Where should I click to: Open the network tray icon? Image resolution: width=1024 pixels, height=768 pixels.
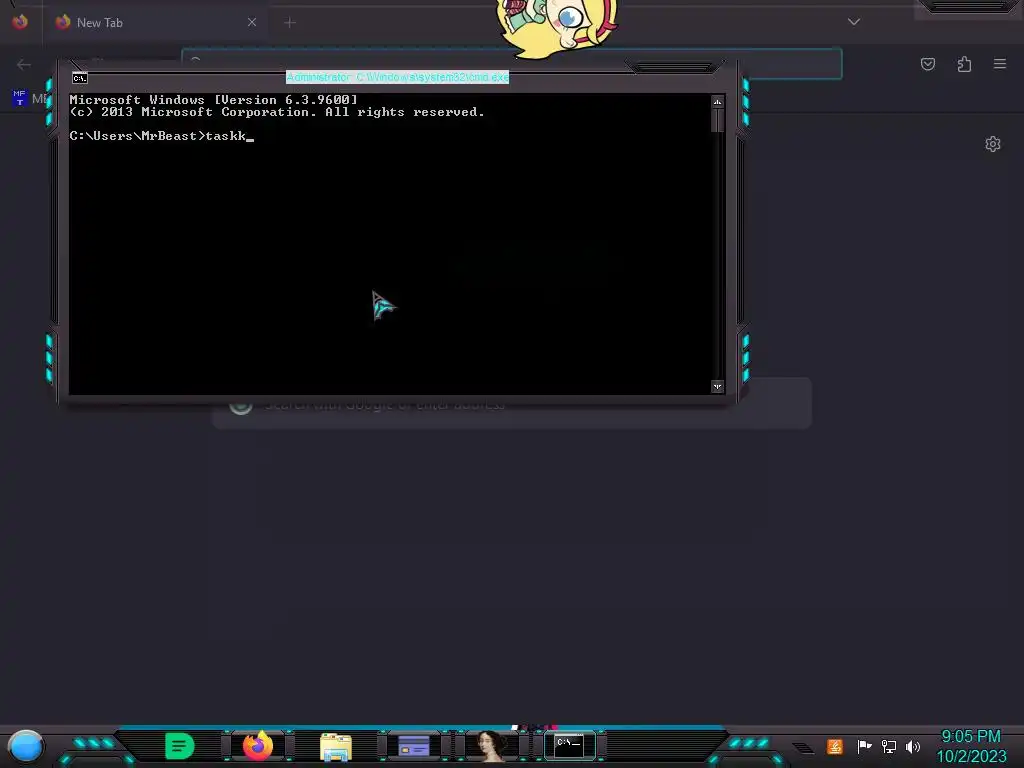point(889,746)
